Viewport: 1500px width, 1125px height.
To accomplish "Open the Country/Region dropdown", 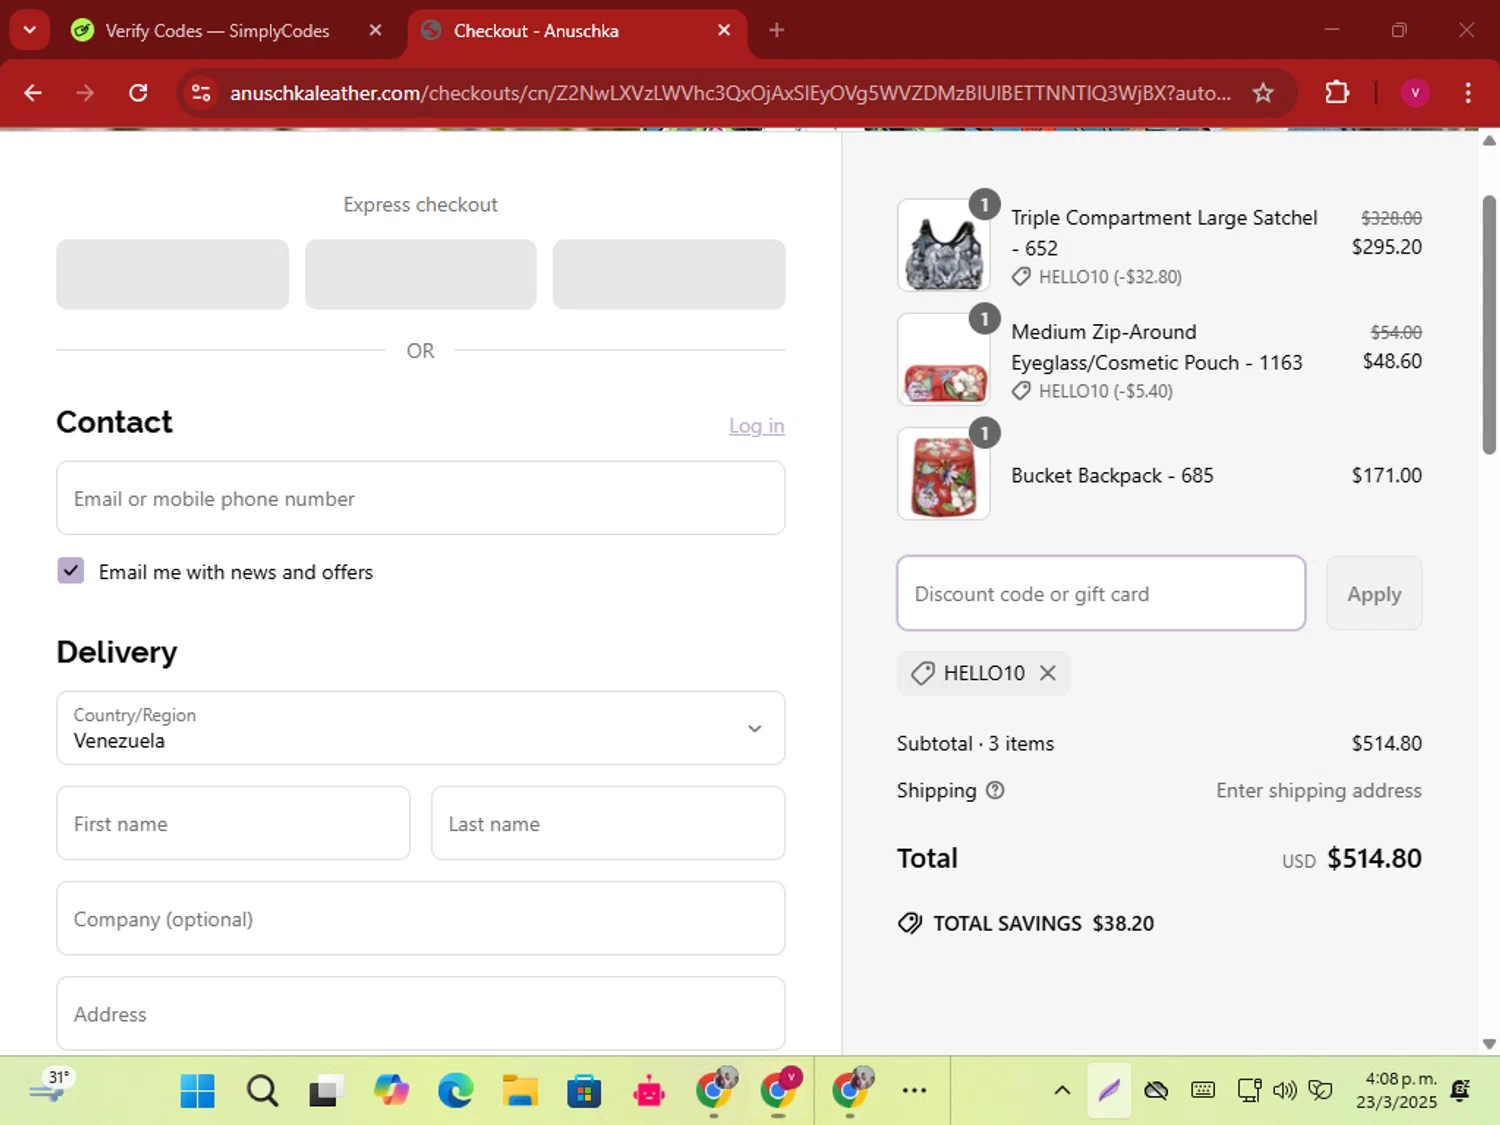I will coord(420,728).
